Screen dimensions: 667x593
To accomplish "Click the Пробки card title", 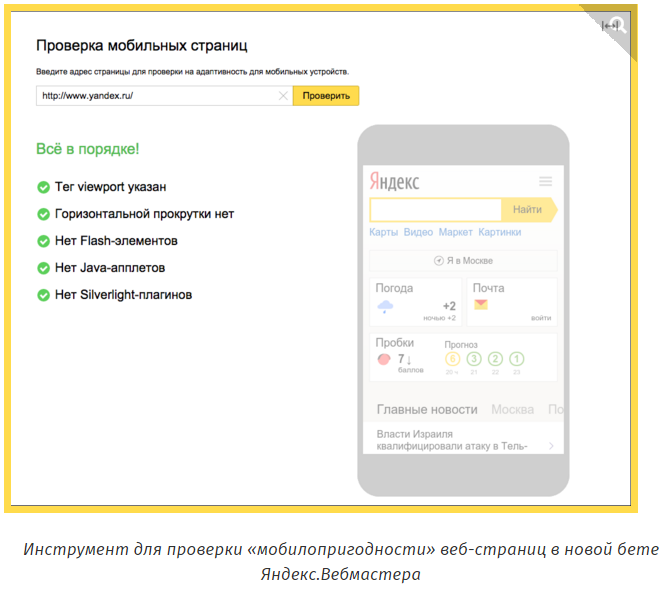I will pos(394,342).
